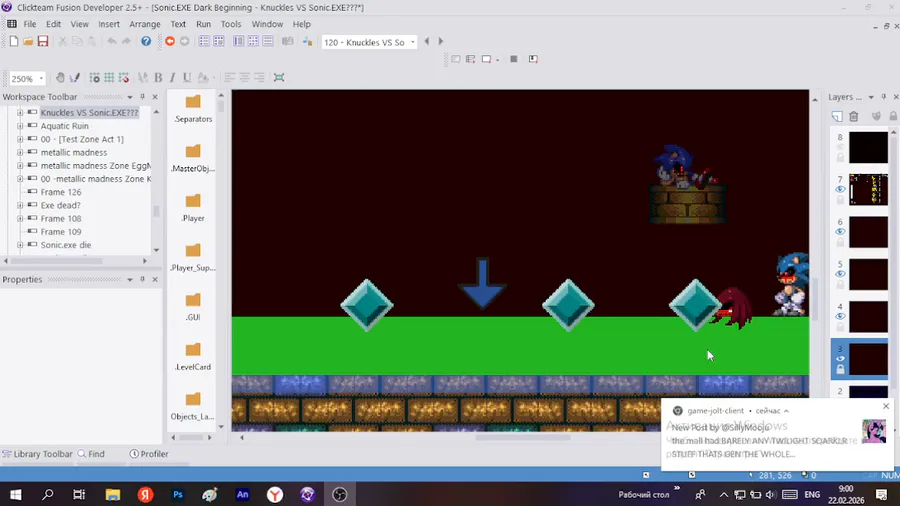The width and height of the screenshot is (900, 506).
Task: Toggle layer 5 visibility eye
Action: (840, 274)
